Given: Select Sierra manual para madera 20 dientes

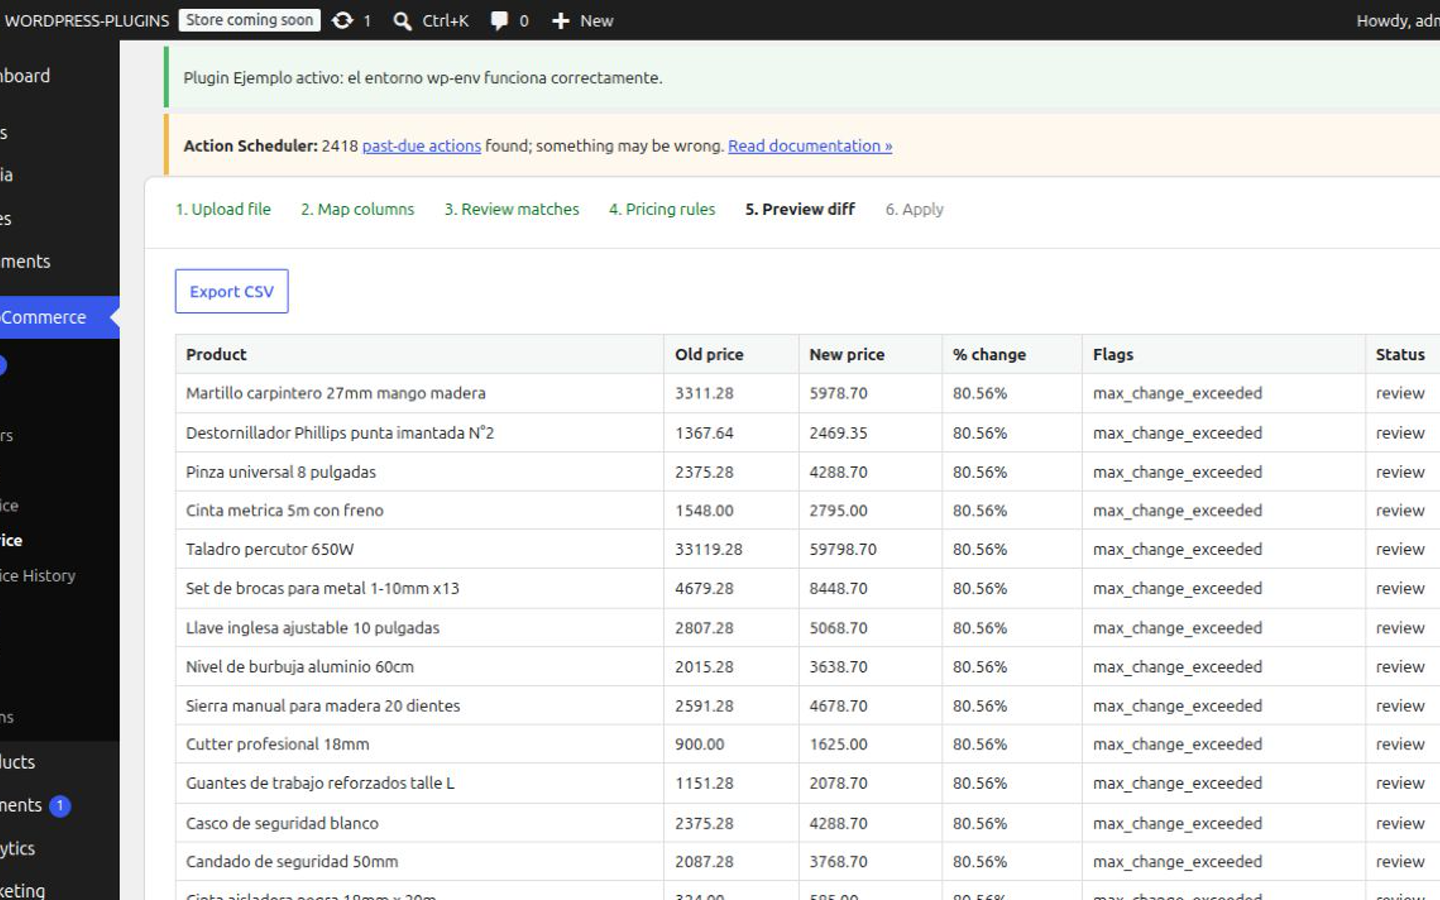Looking at the screenshot, I should point(323,706).
